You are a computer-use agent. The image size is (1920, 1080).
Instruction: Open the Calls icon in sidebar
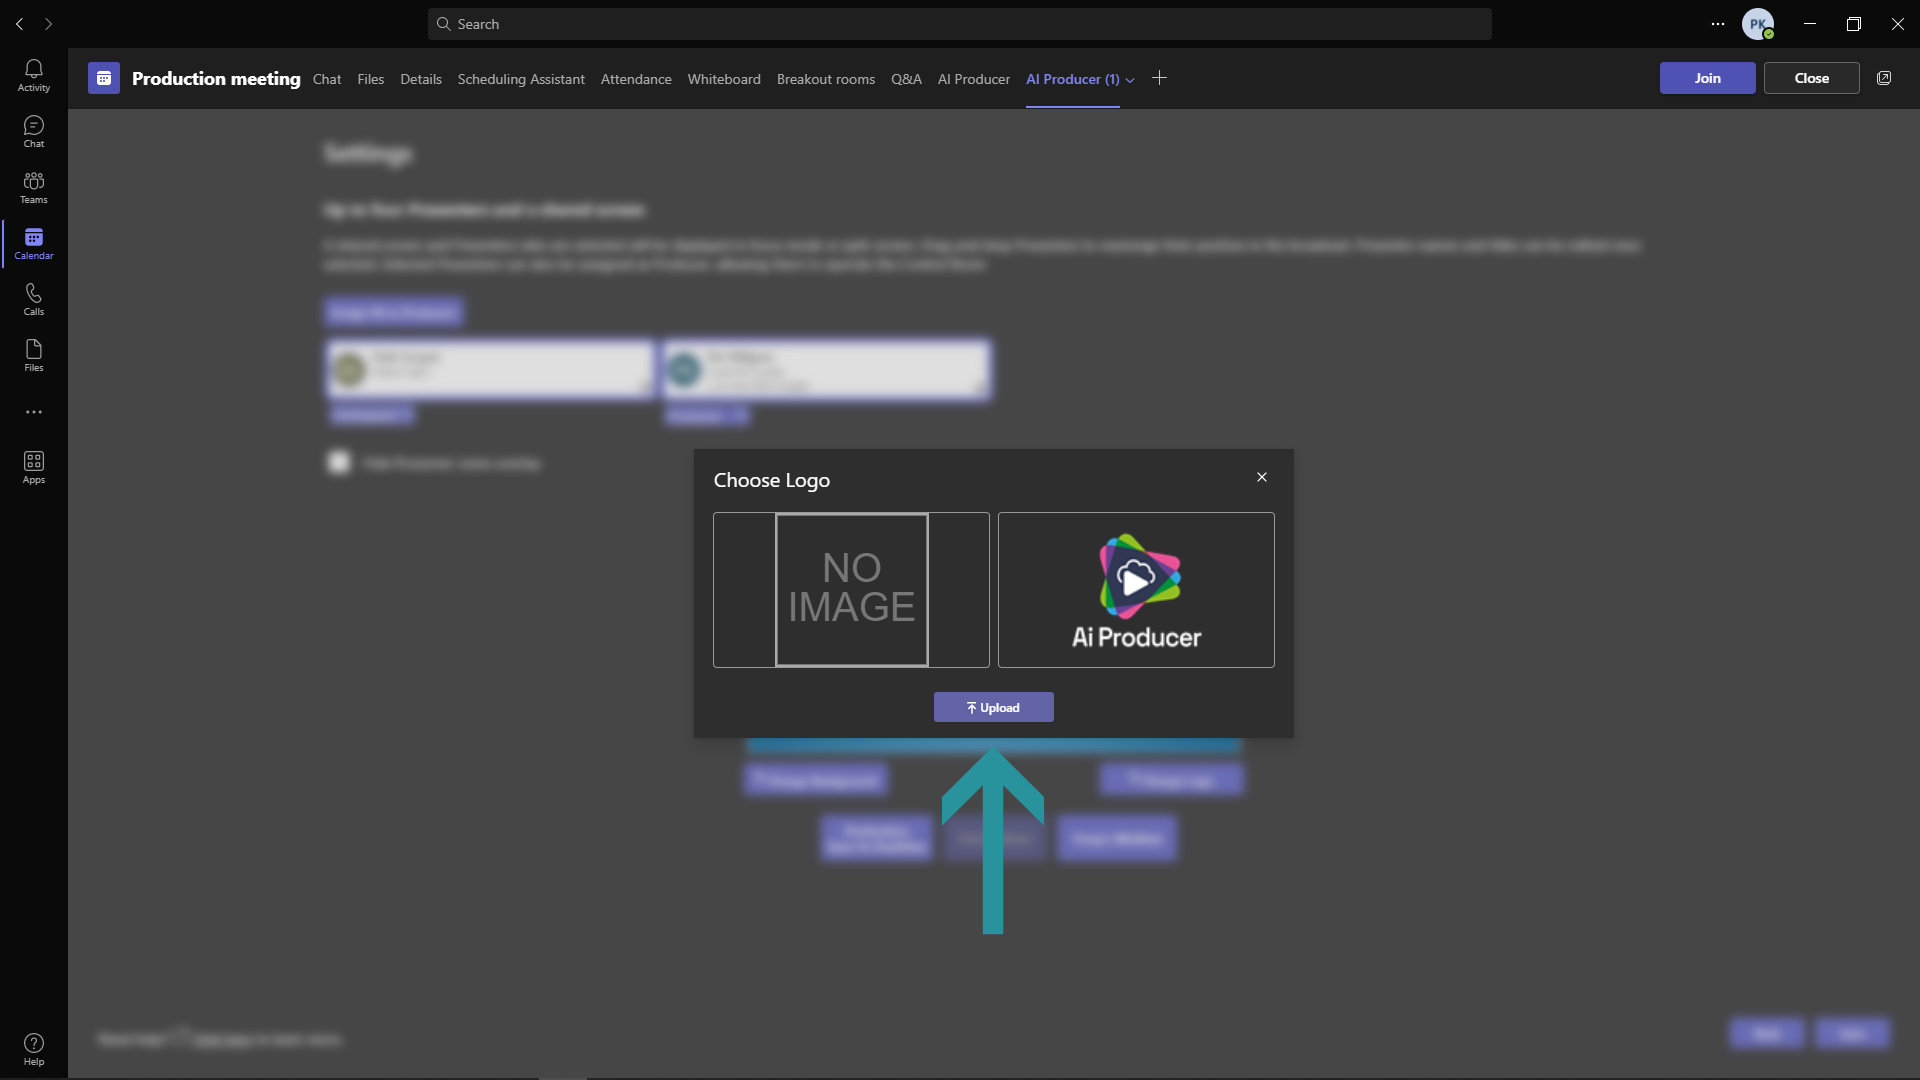pos(34,299)
